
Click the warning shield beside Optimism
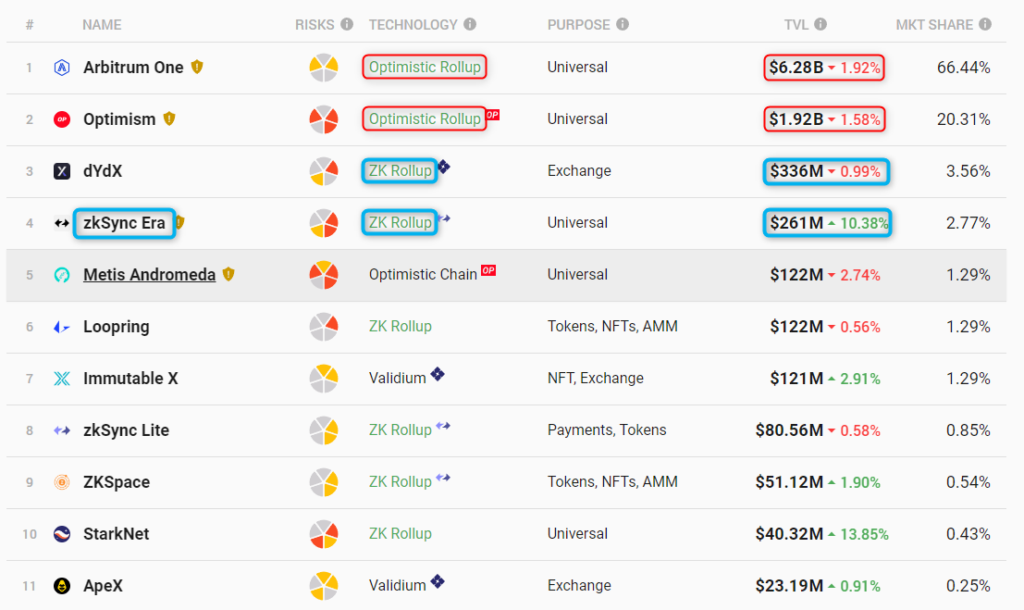(169, 118)
